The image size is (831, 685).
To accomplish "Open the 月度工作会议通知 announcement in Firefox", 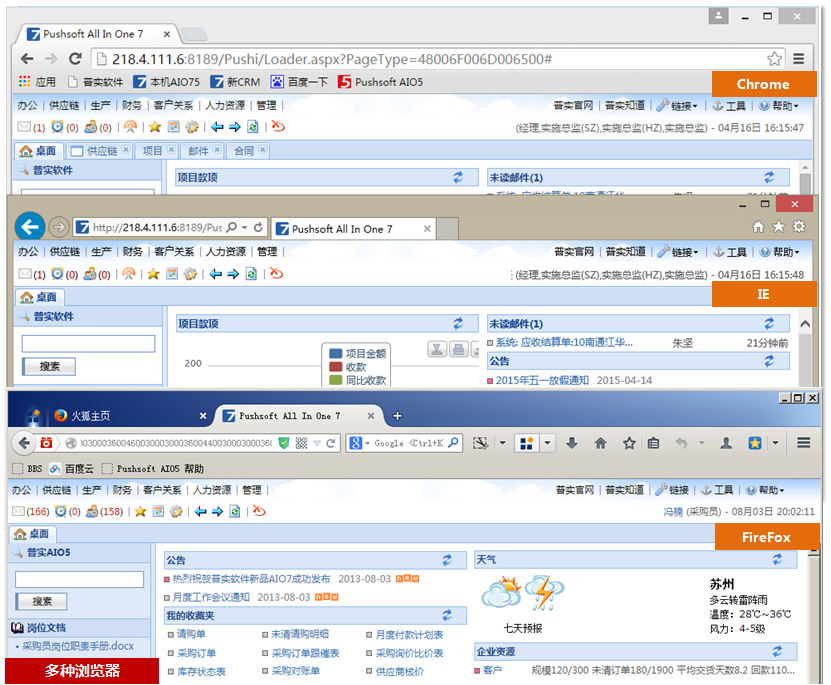I will (211, 597).
